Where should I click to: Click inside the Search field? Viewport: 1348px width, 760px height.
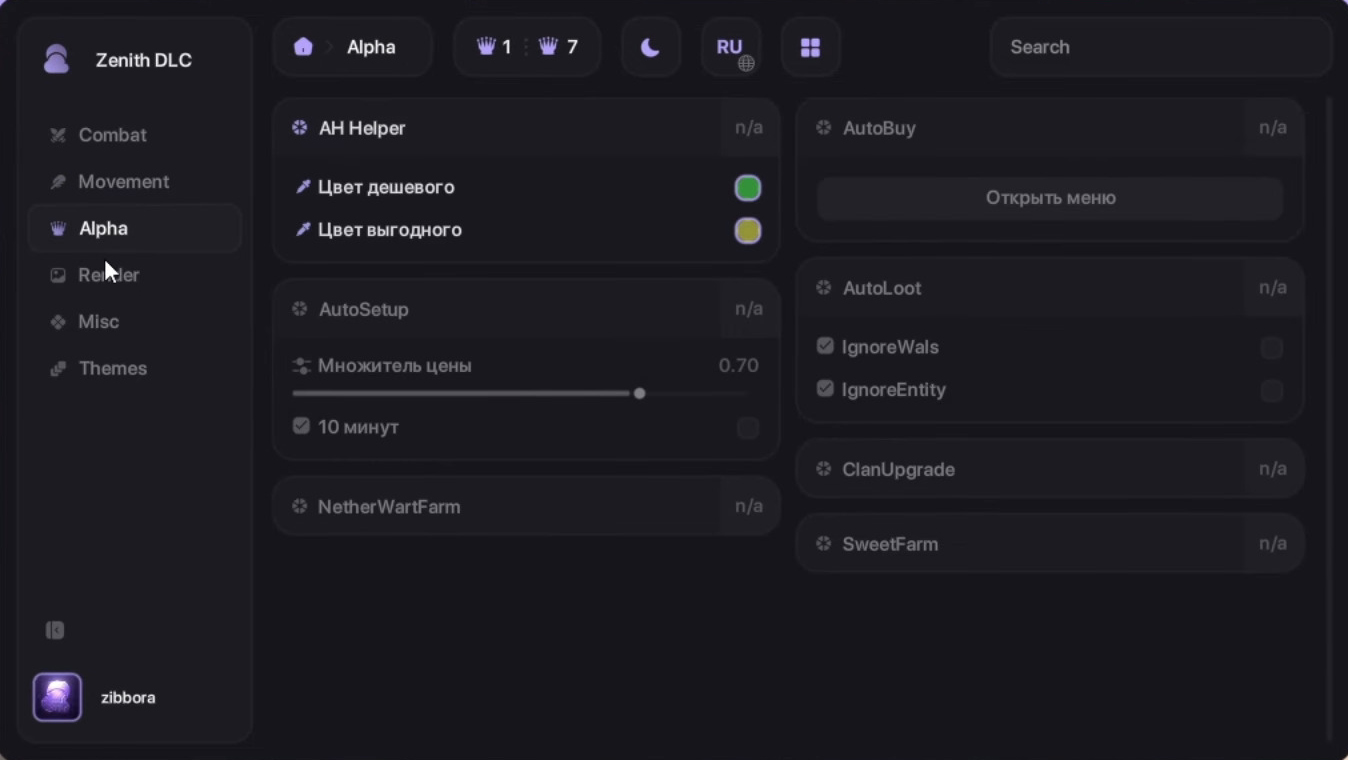(x=1160, y=47)
